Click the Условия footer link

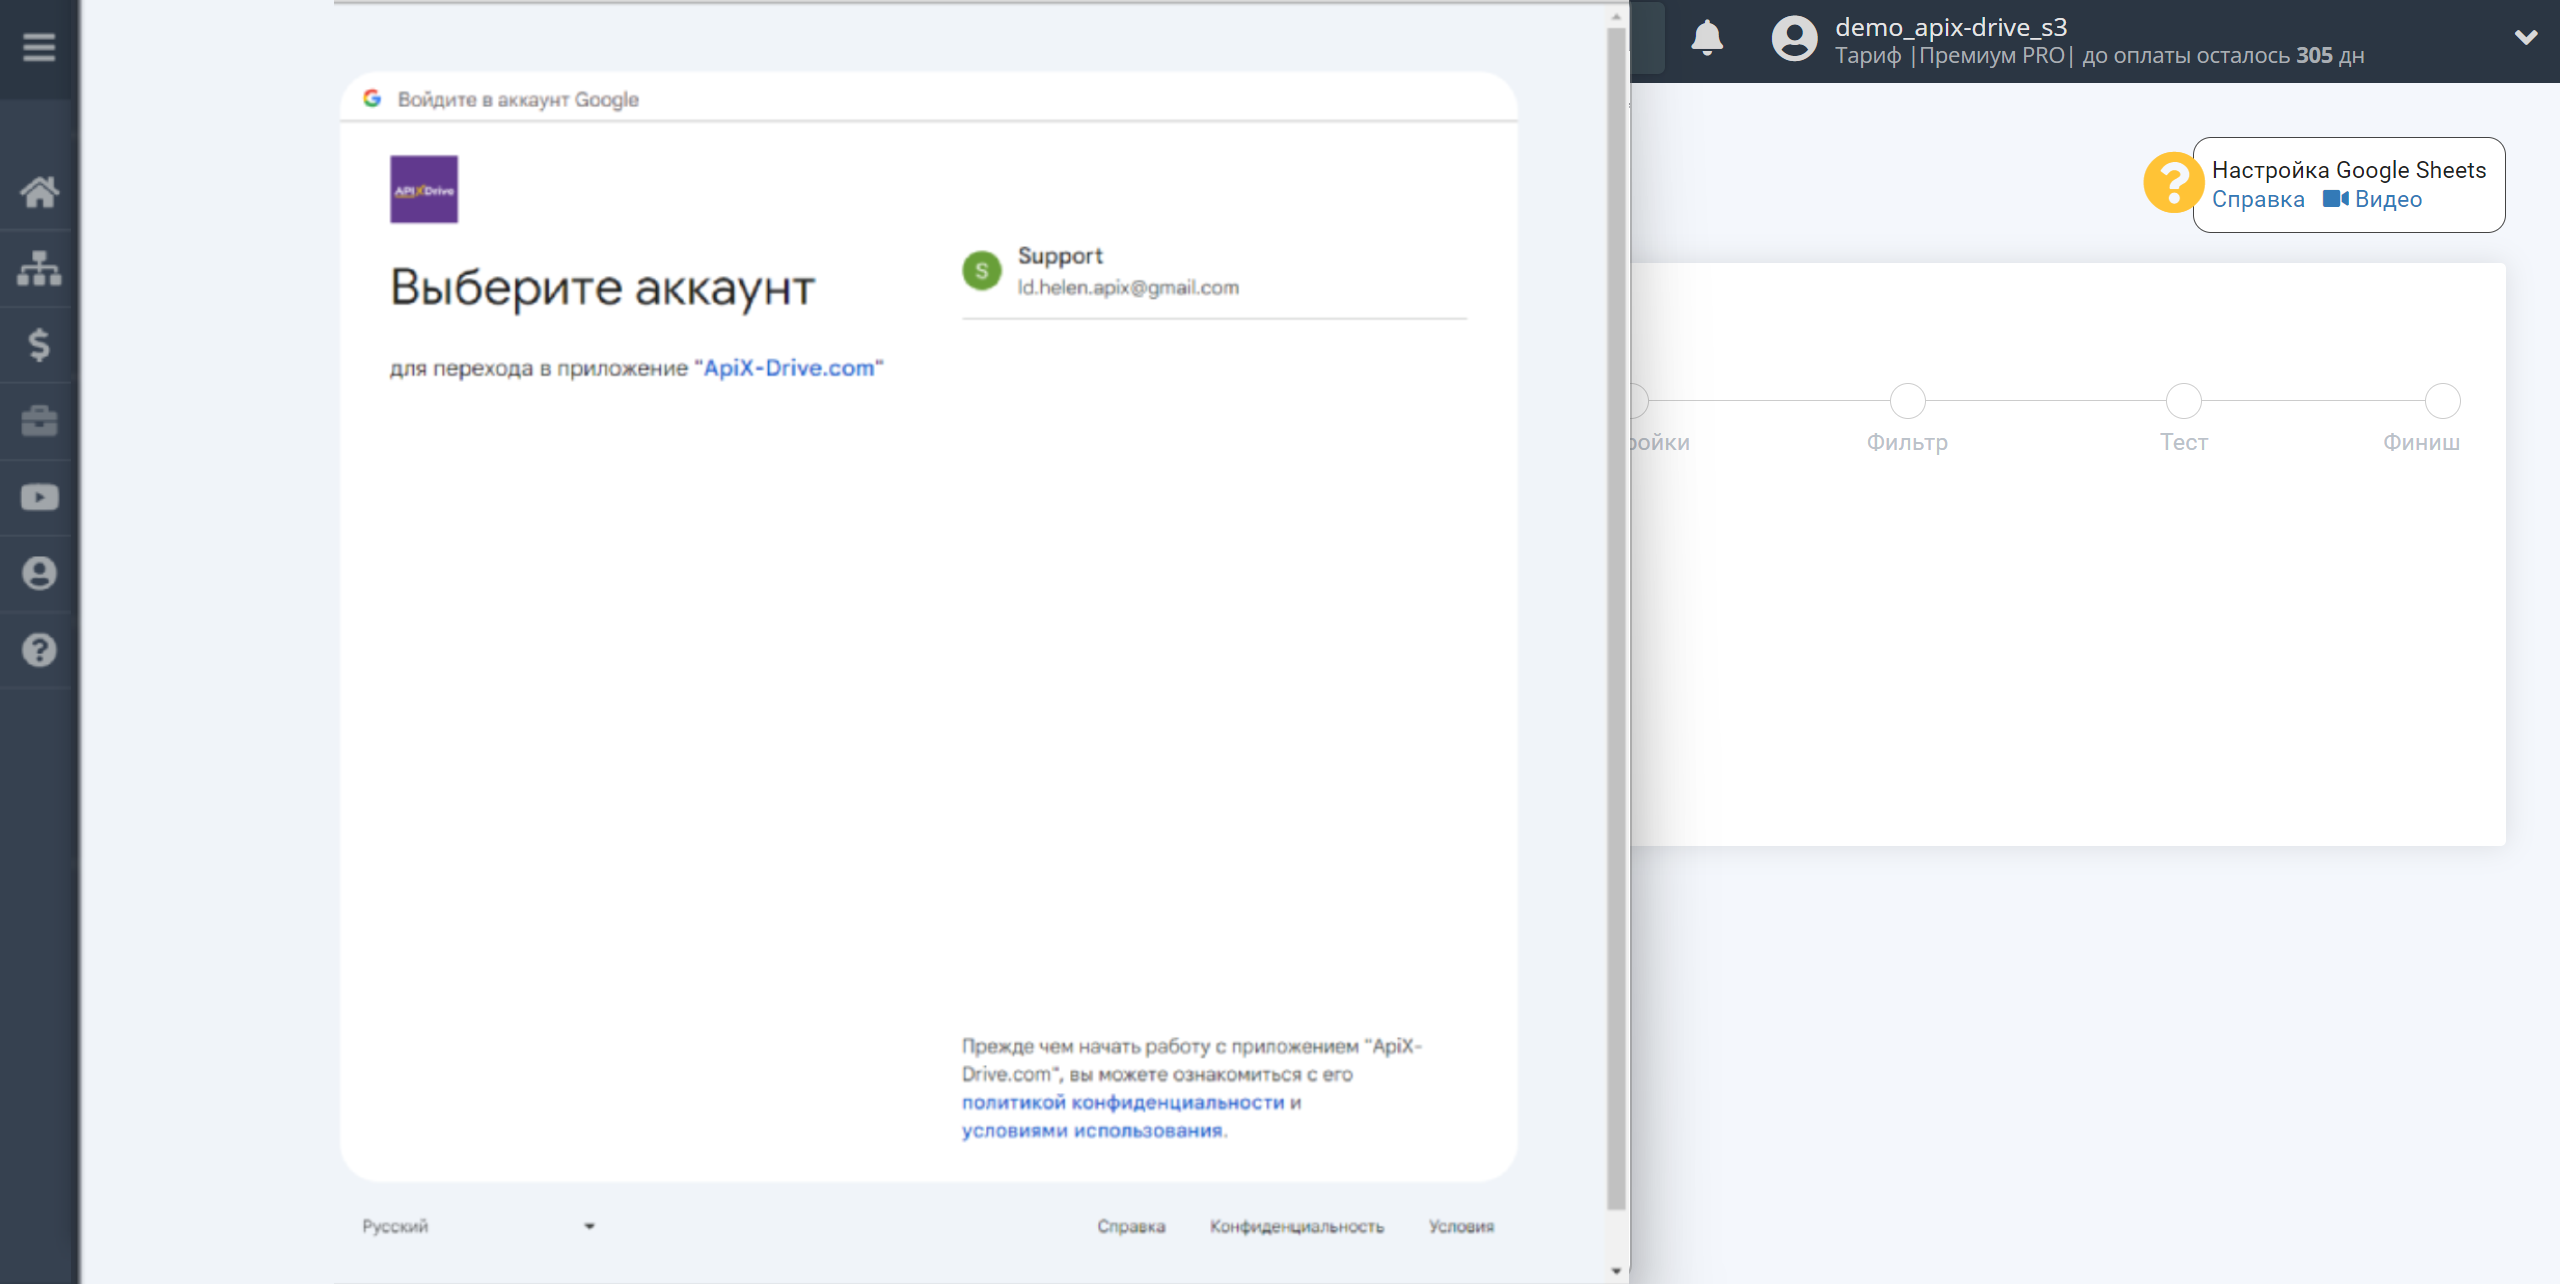point(1461,1226)
